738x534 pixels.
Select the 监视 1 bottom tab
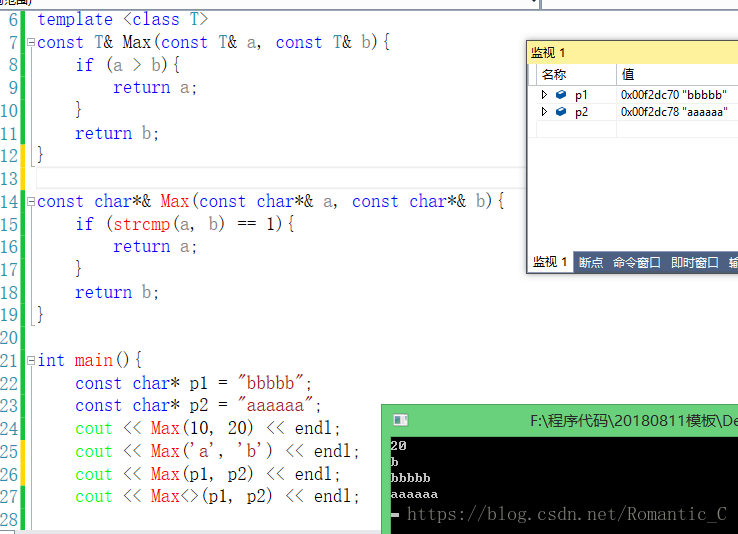click(550, 262)
